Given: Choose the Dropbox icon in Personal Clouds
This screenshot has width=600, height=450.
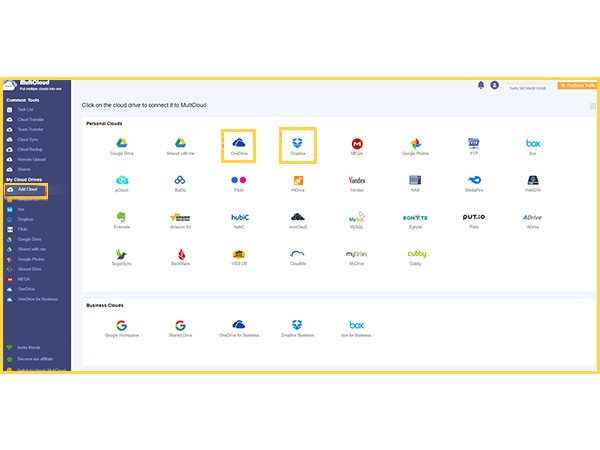Looking at the screenshot, I should (297, 147).
